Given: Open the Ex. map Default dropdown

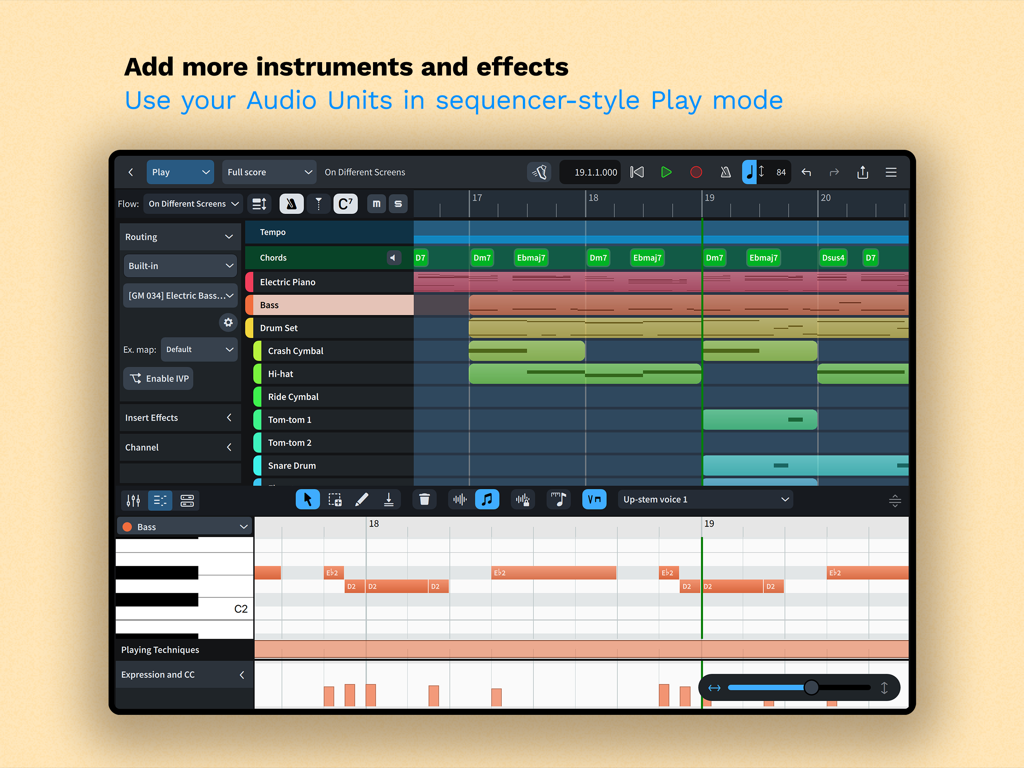Looking at the screenshot, I should point(199,349).
